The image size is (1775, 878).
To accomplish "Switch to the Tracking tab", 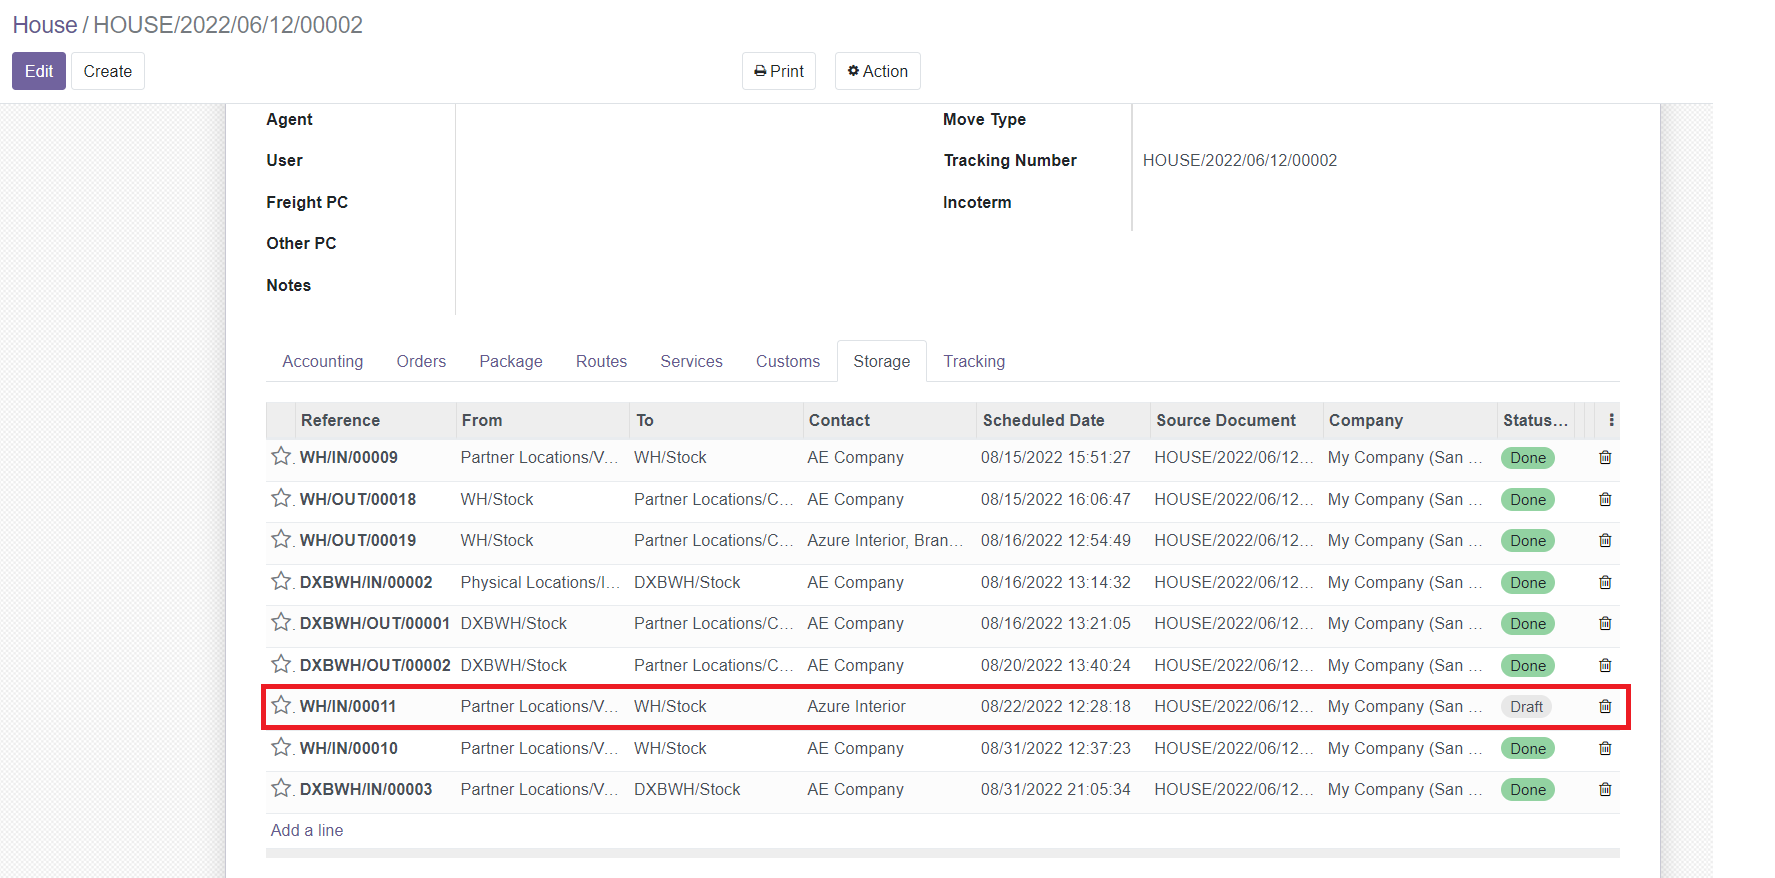I will tap(973, 362).
